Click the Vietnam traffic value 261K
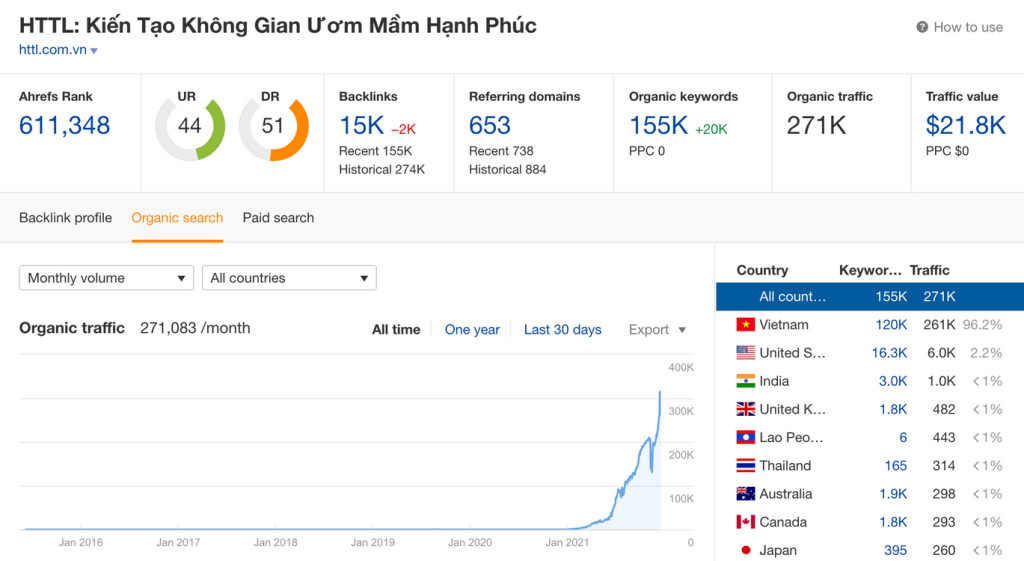The height and width of the screenshot is (561, 1024). 939,325
